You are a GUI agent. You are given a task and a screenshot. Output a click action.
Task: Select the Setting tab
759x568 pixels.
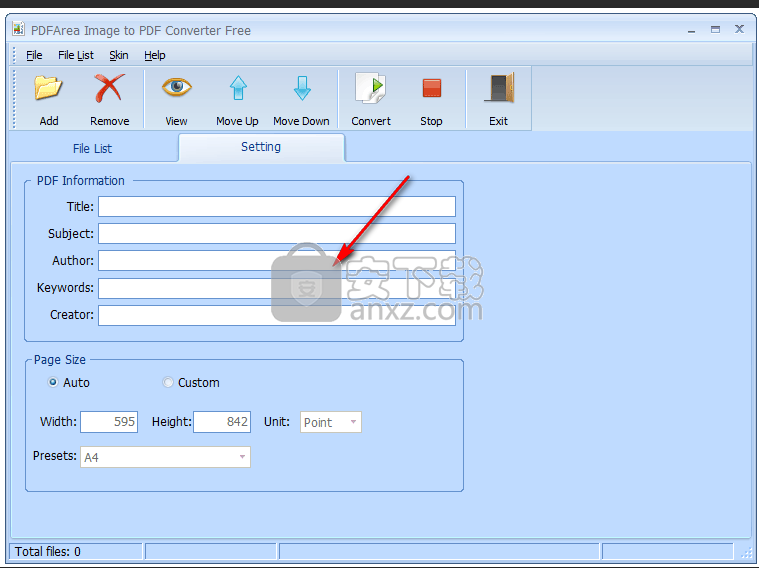point(261,147)
